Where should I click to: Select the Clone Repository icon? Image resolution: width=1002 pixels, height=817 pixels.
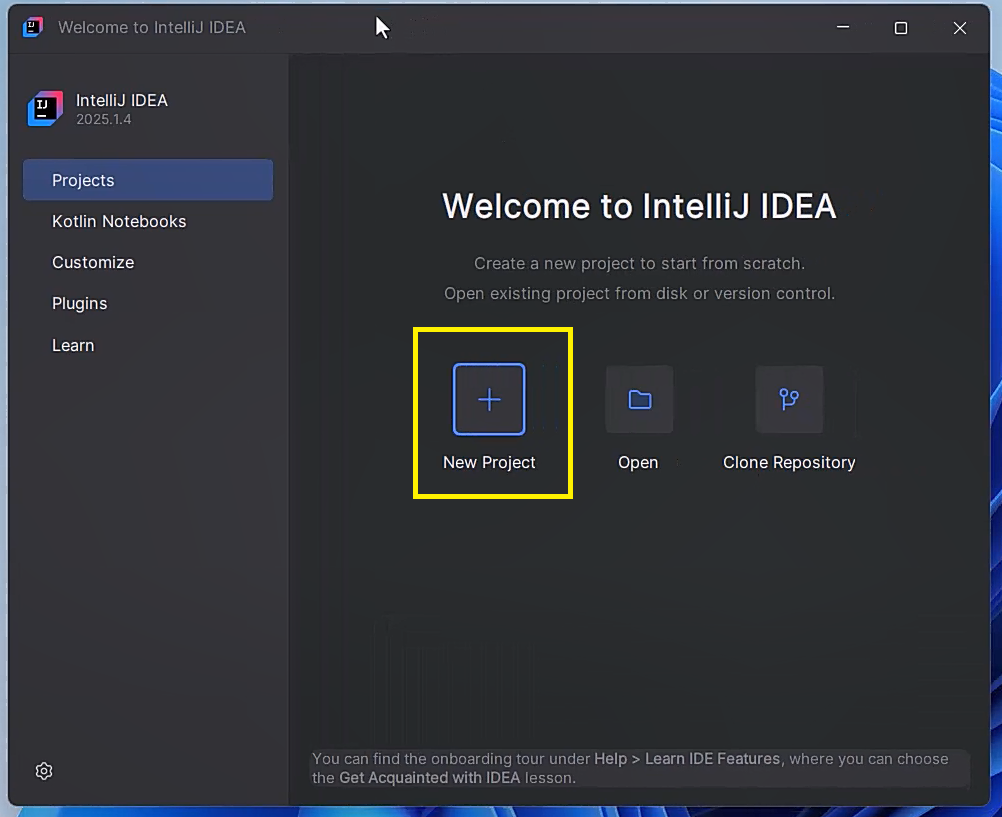789,399
